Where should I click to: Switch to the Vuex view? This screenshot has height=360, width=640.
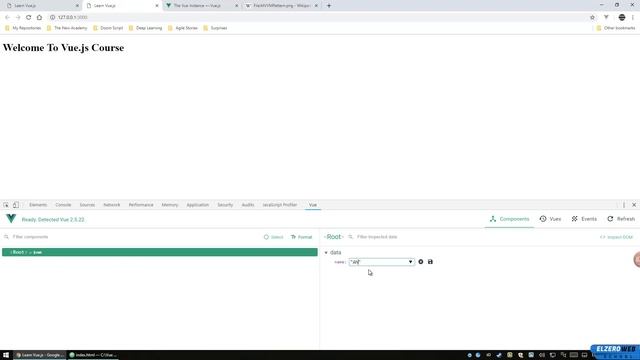tap(550, 219)
